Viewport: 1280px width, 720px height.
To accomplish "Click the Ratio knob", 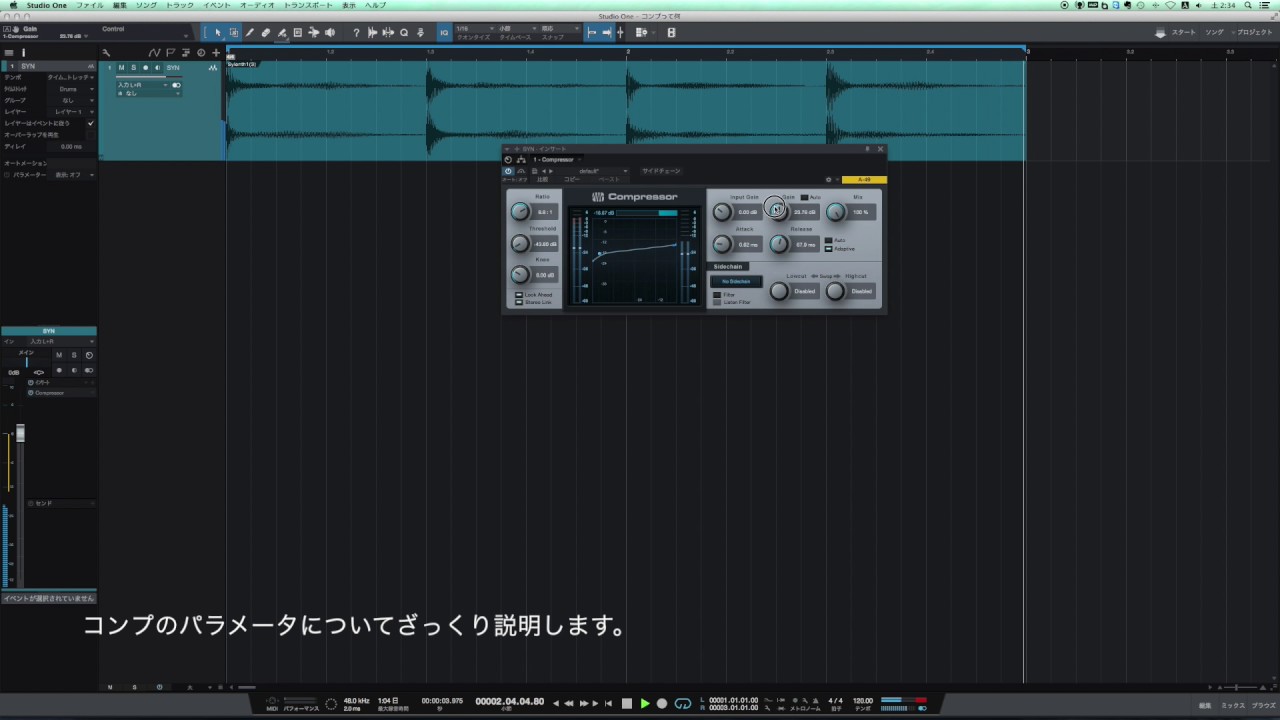I will click(520, 212).
